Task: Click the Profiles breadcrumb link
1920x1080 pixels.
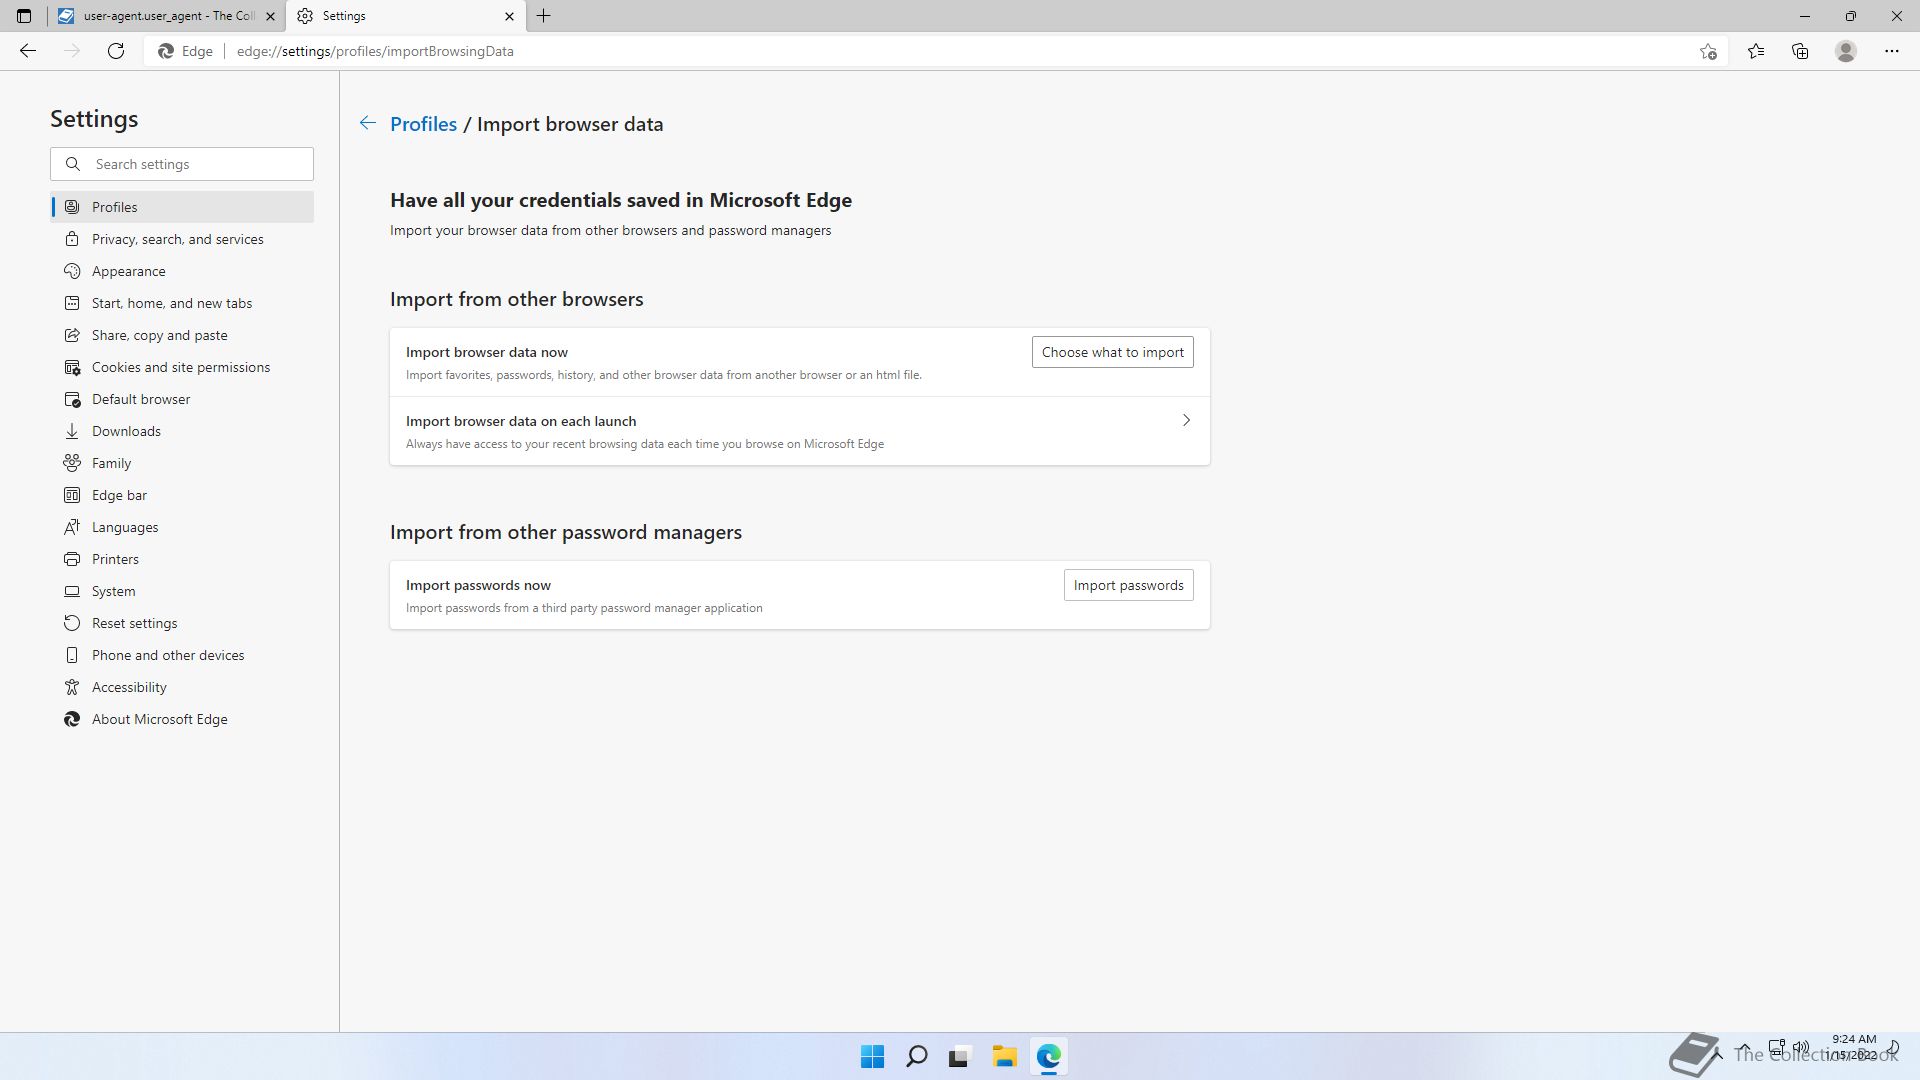Action: point(423,124)
